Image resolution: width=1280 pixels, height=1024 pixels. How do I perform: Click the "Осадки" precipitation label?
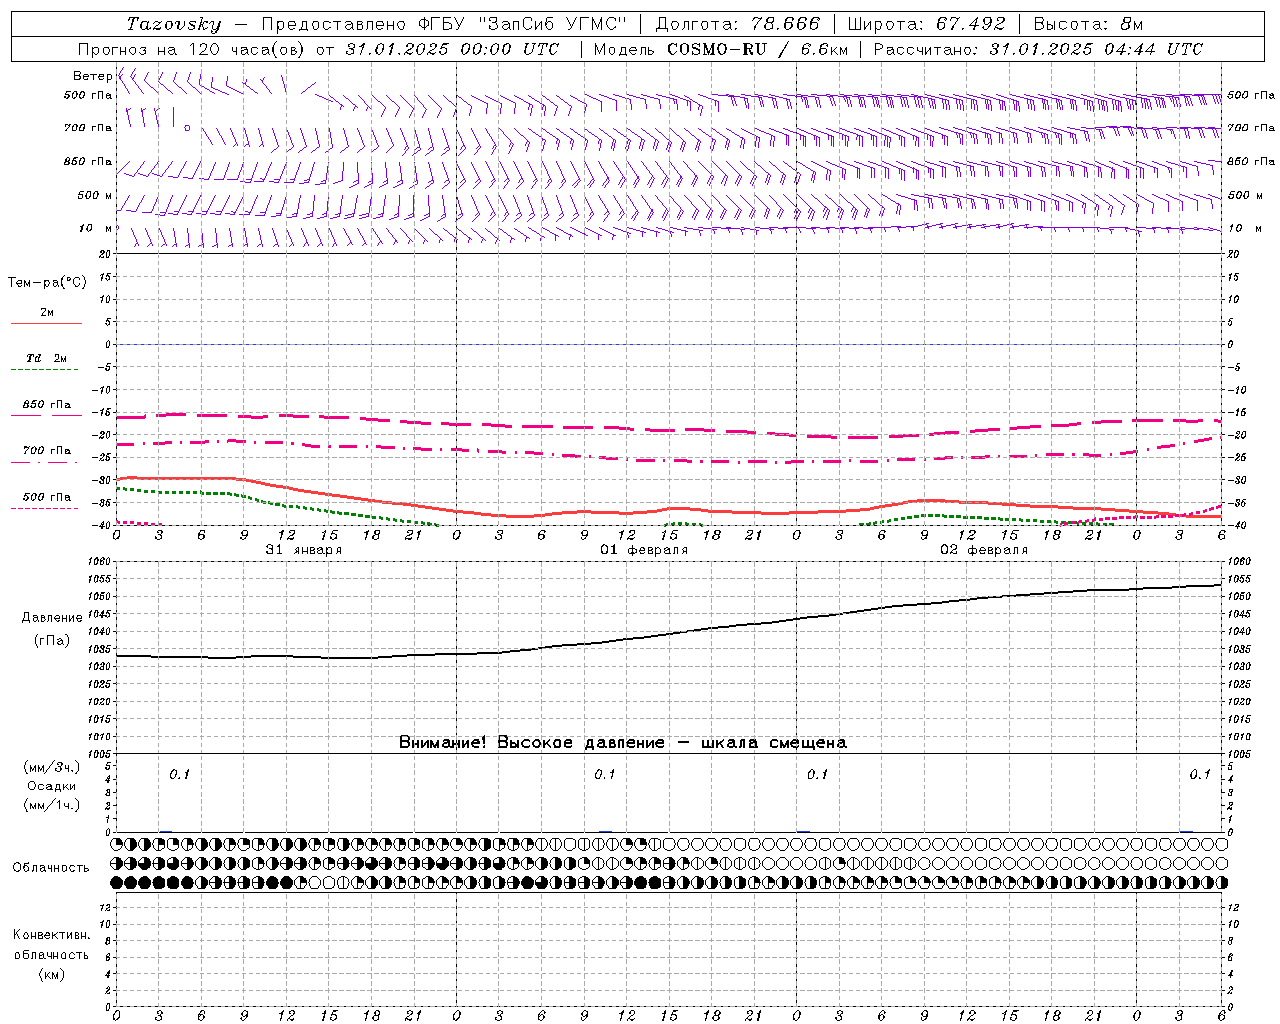pyautogui.click(x=52, y=786)
